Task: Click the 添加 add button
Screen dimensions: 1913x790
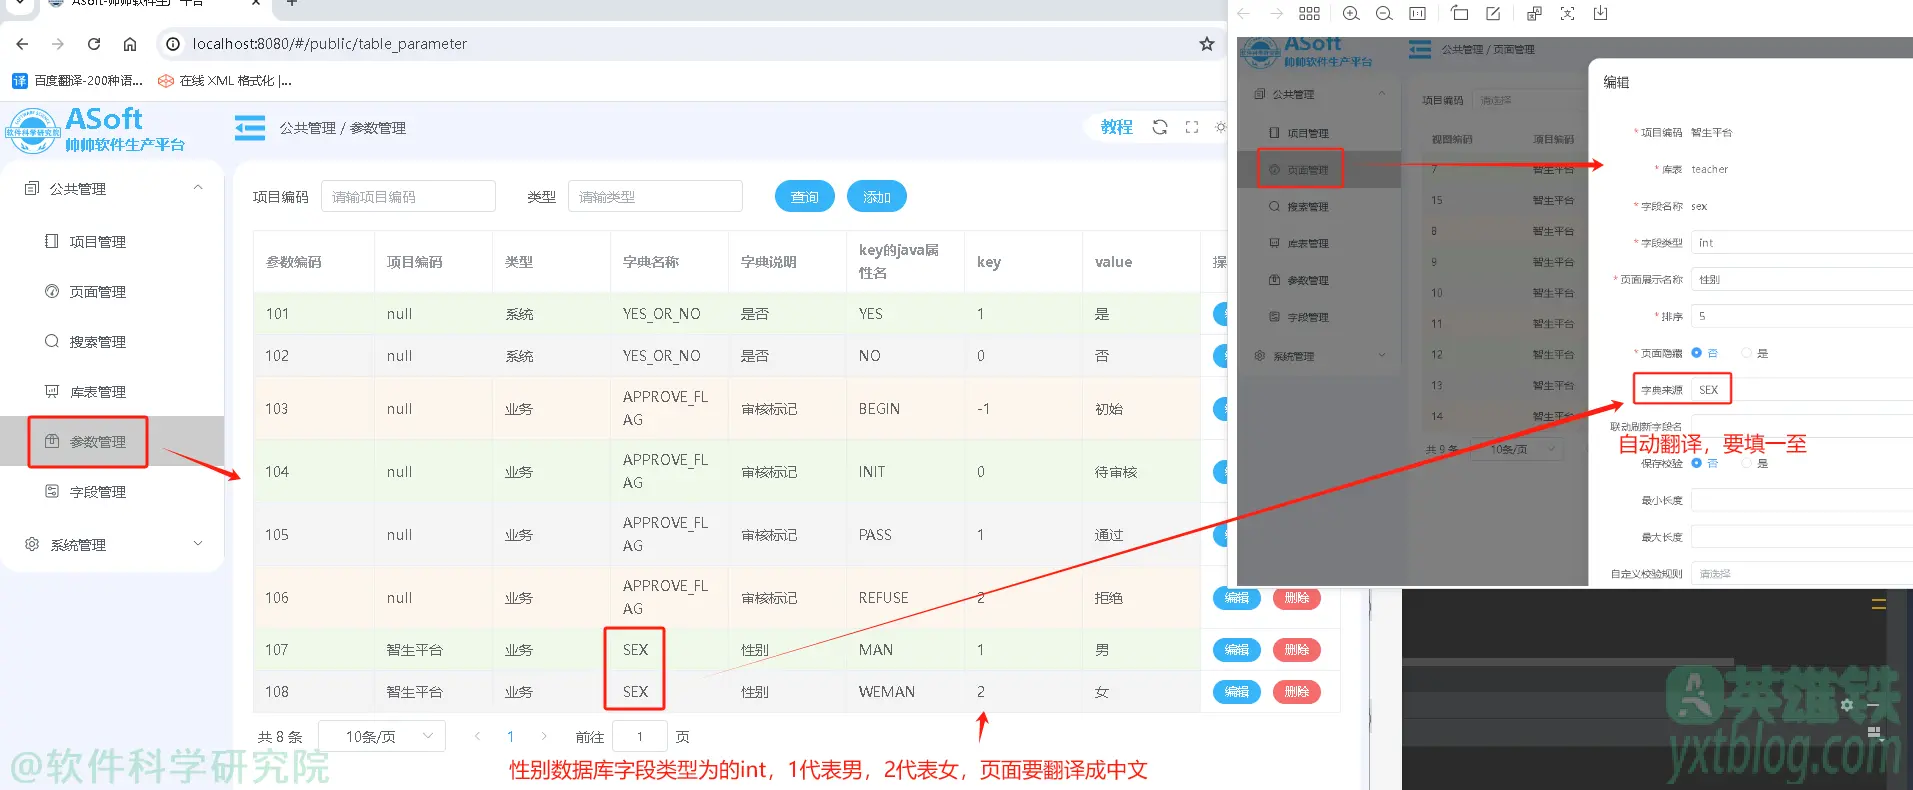Action: click(877, 197)
